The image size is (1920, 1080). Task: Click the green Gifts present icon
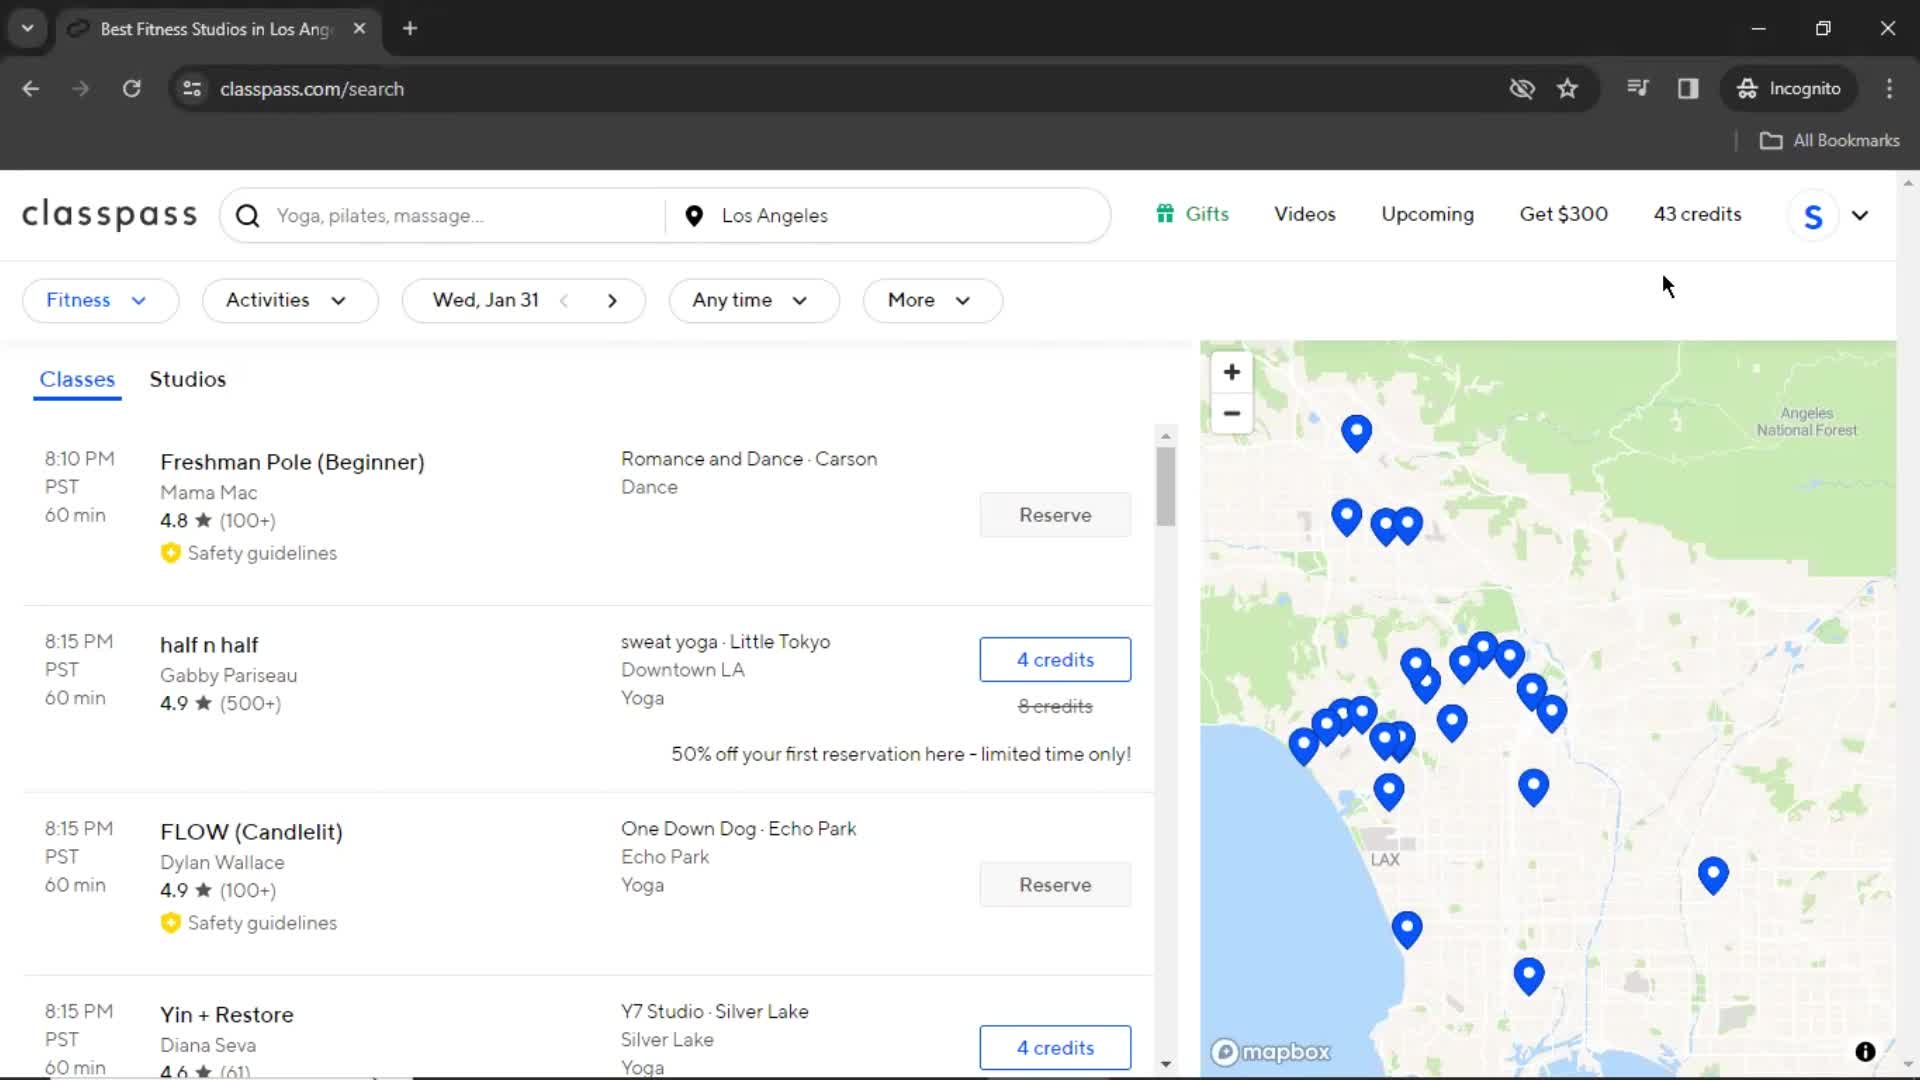tap(1165, 214)
